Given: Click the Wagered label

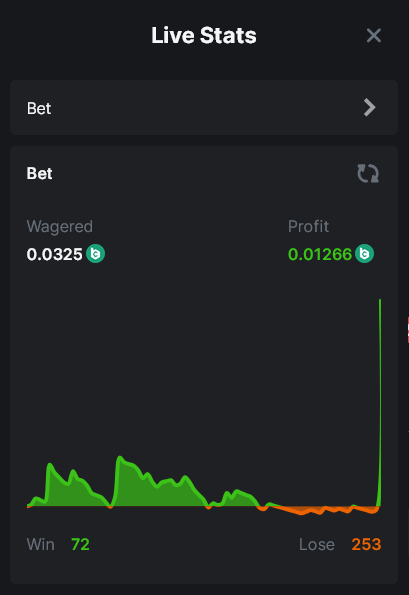Looking at the screenshot, I should tap(60, 227).
